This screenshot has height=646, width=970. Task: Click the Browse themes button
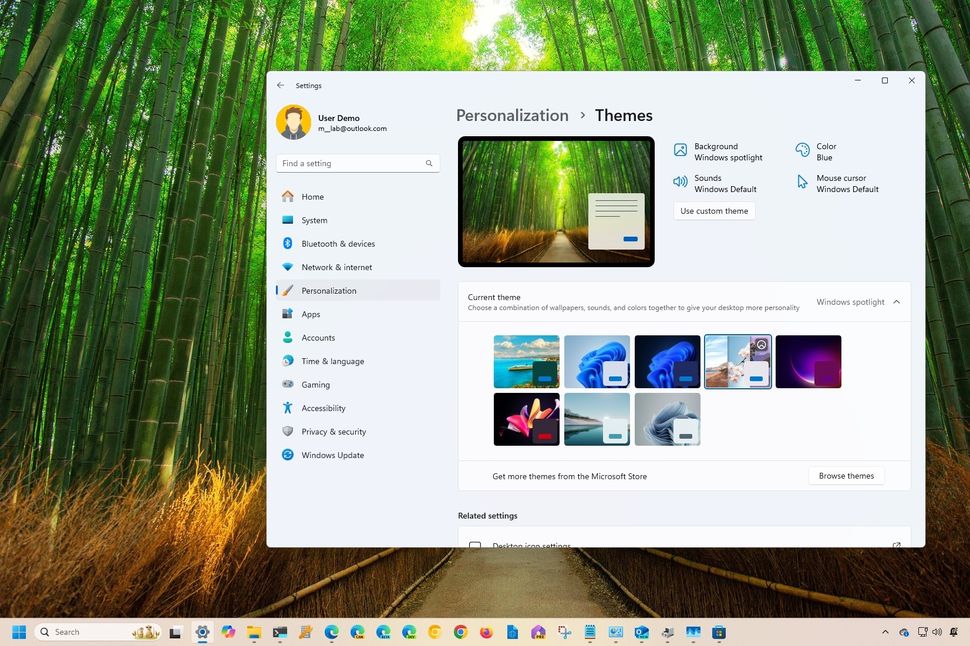pyautogui.click(x=845, y=475)
